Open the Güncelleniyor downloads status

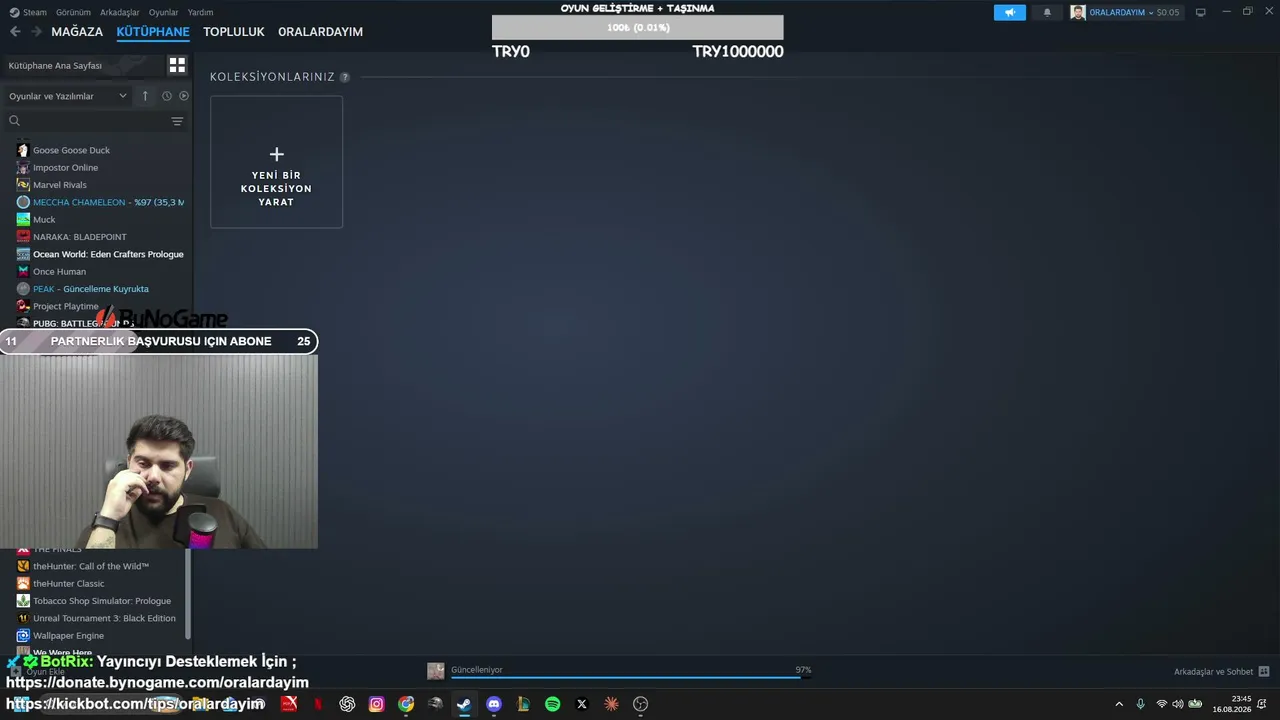pos(476,670)
